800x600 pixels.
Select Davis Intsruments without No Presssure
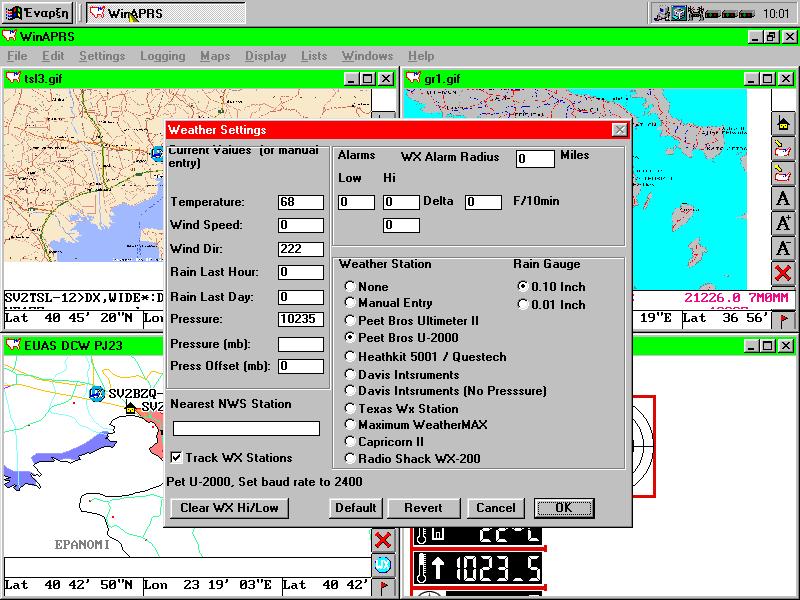[402, 374]
